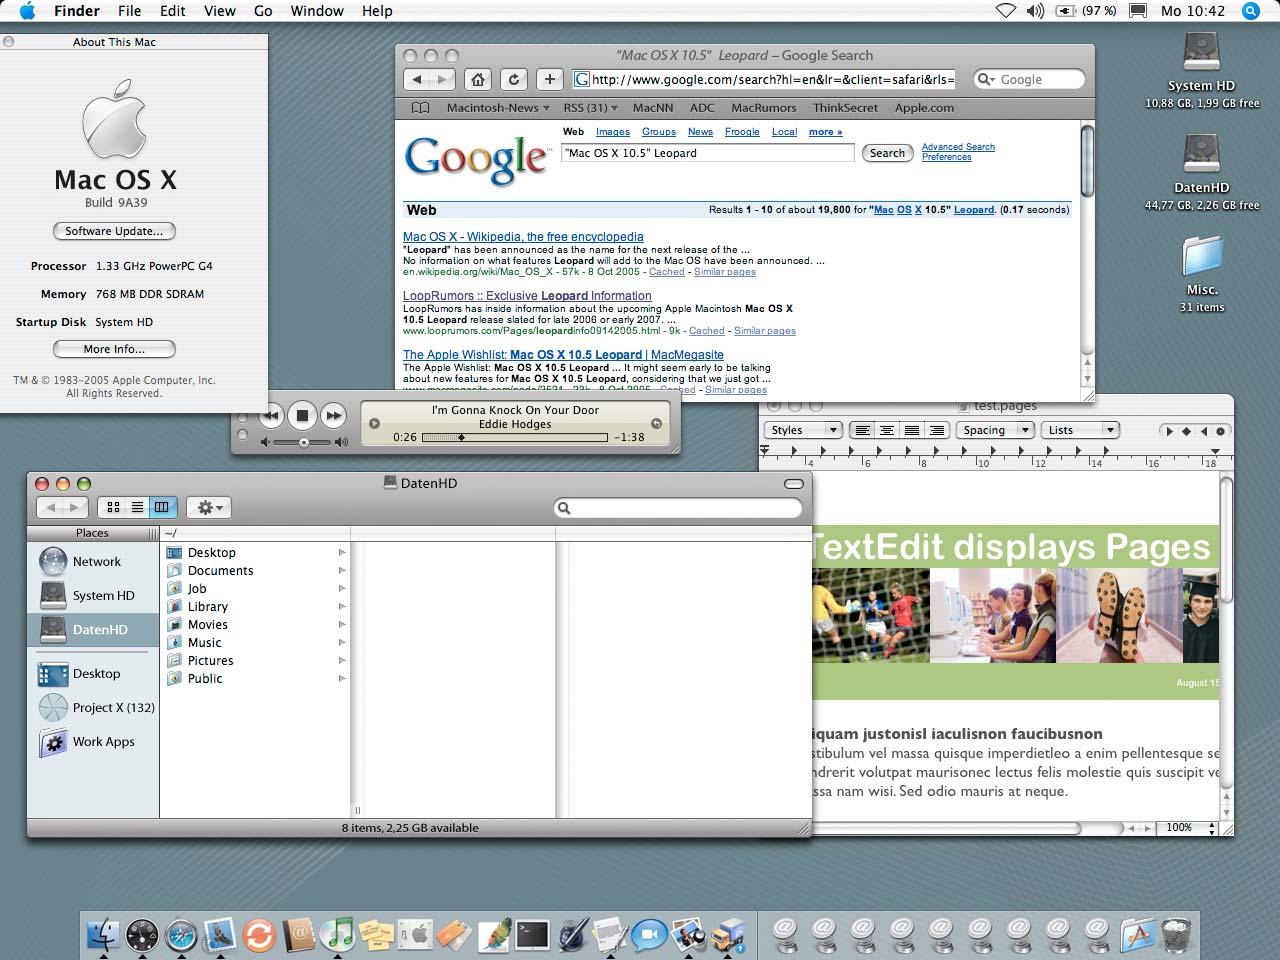The height and width of the screenshot is (960, 1280).
Task: Justify the text in test.pages
Action: [911, 430]
